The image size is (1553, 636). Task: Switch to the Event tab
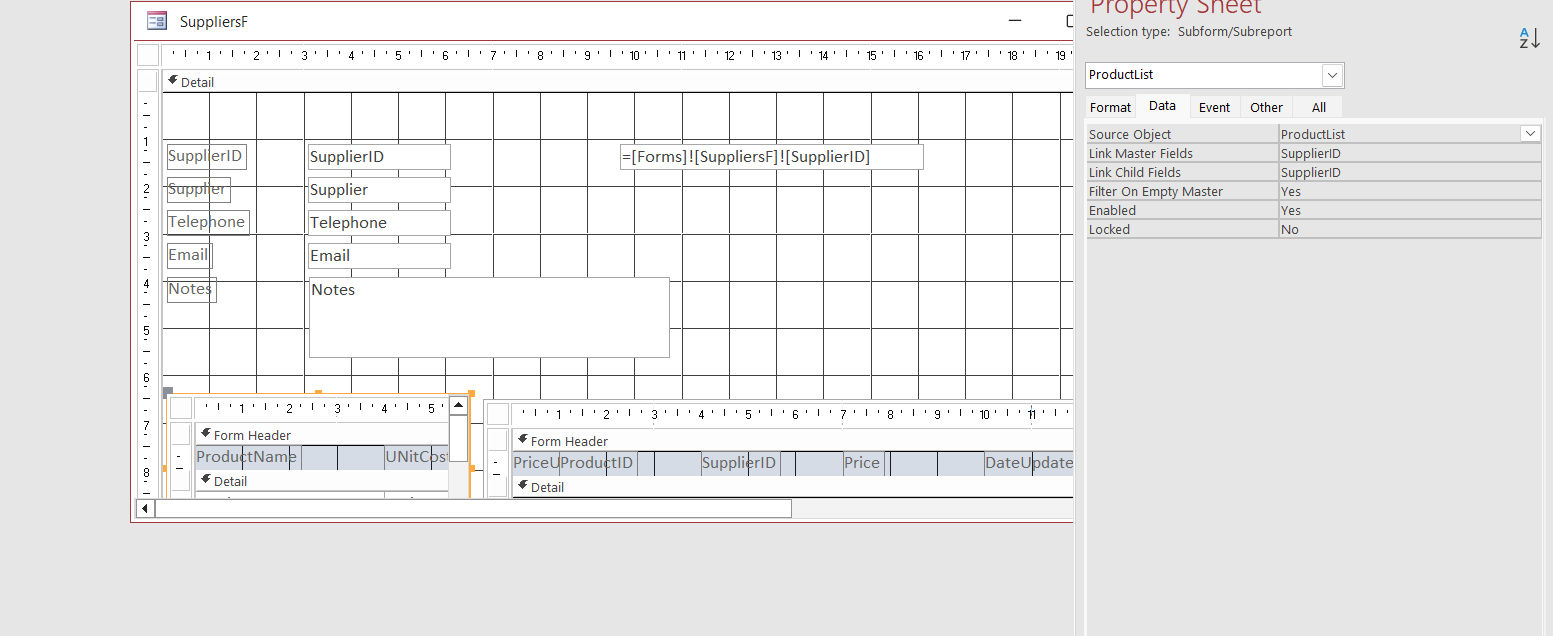tap(1214, 106)
